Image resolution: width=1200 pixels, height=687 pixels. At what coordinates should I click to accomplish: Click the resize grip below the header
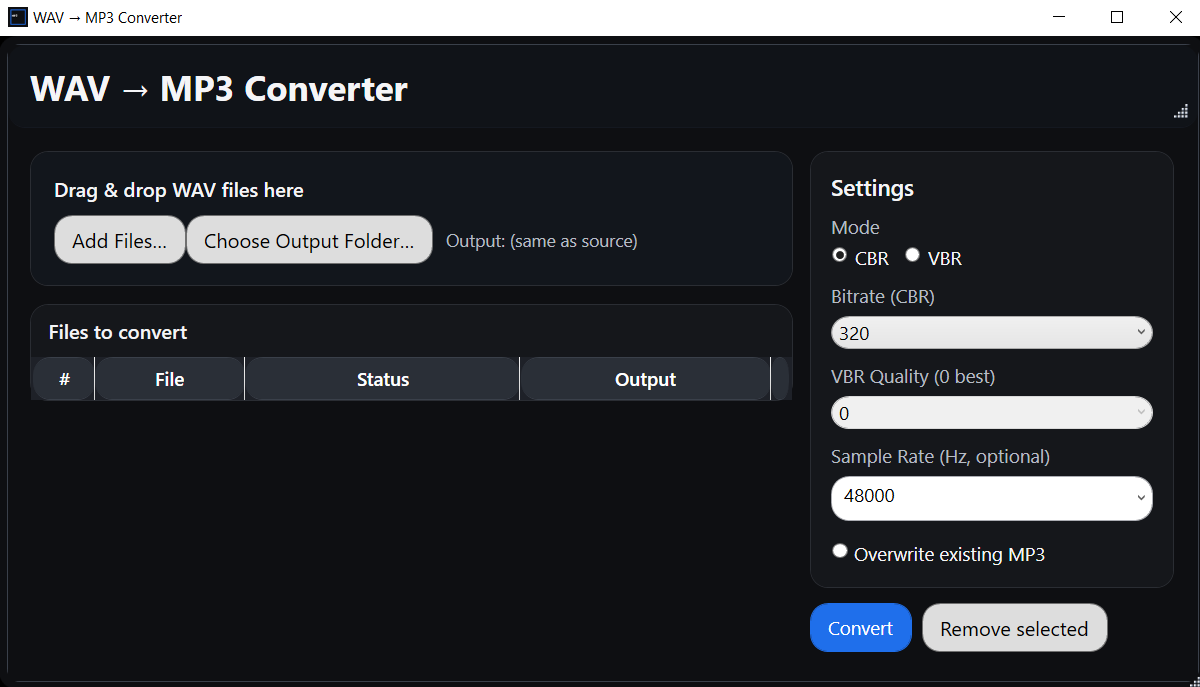click(x=1181, y=111)
